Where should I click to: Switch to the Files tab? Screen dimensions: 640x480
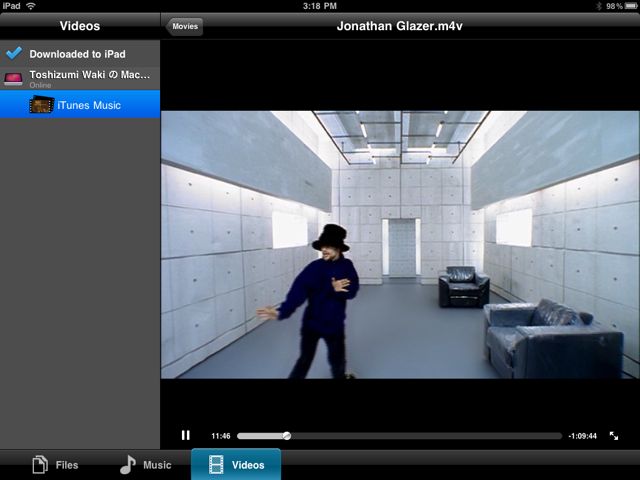55,465
